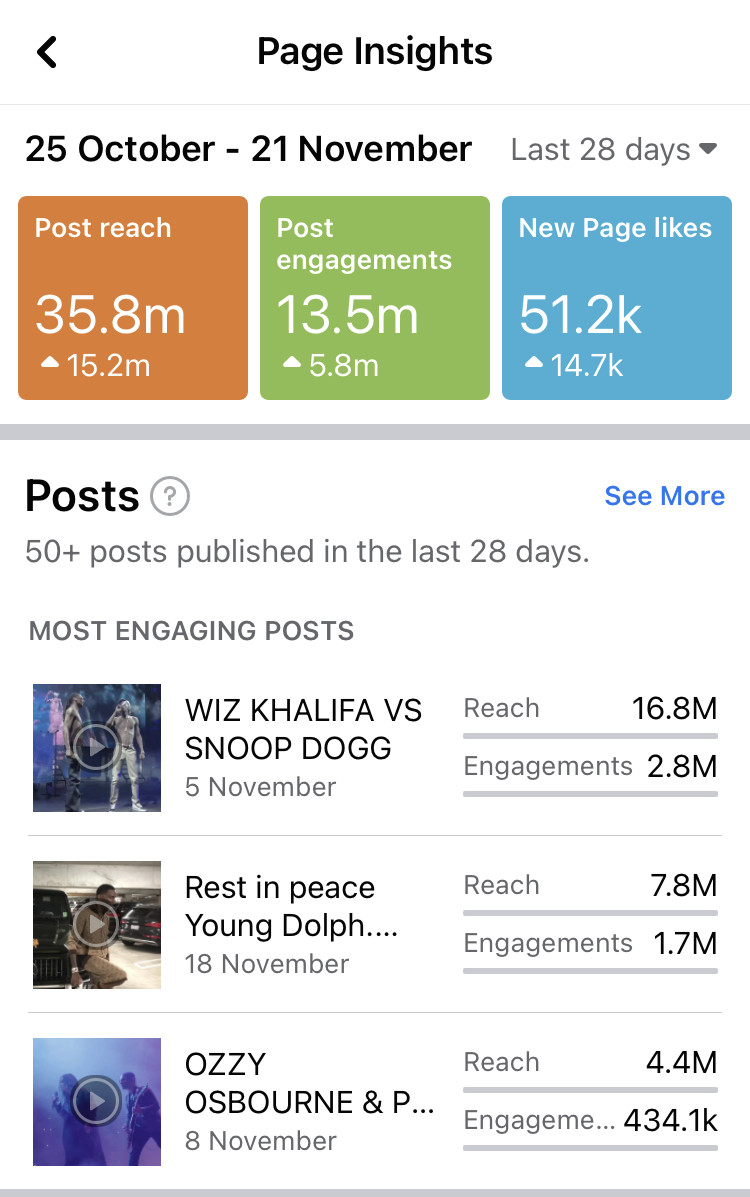The height and width of the screenshot is (1197, 750).
Task: Click the 434.1k engagements value
Action: click(x=670, y=1120)
